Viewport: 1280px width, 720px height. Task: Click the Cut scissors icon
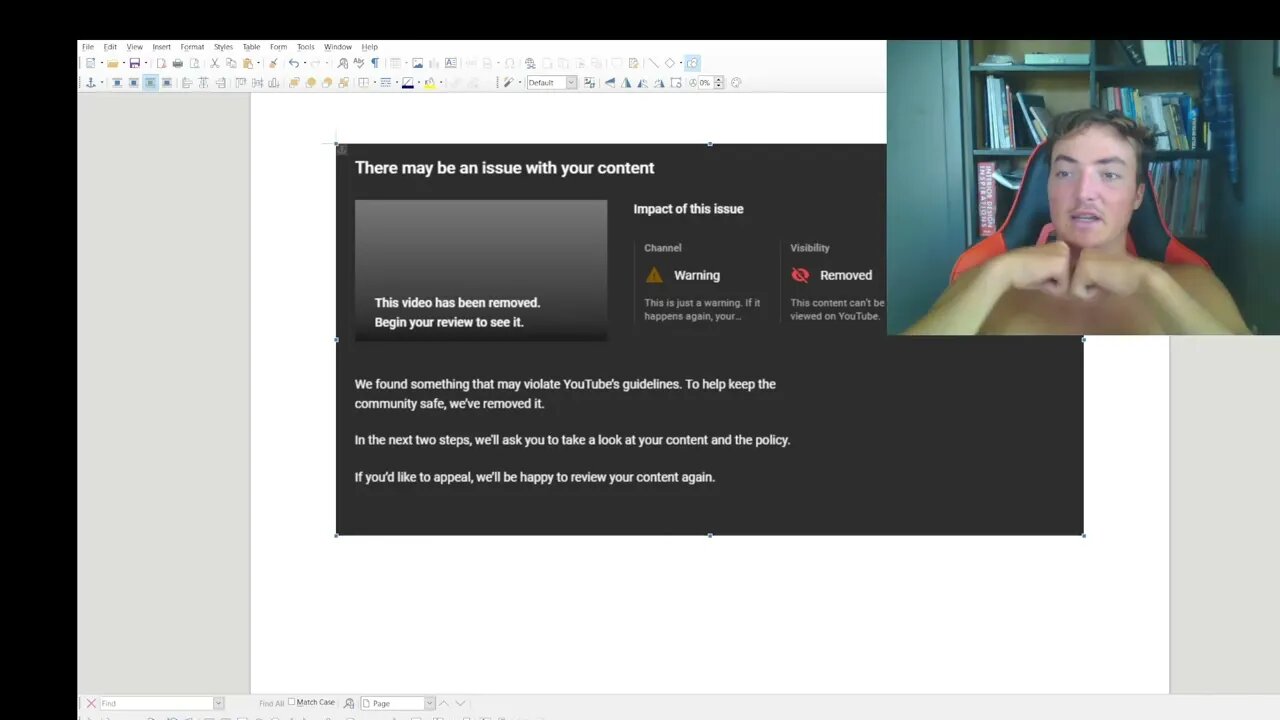click(x=214, y=63)
